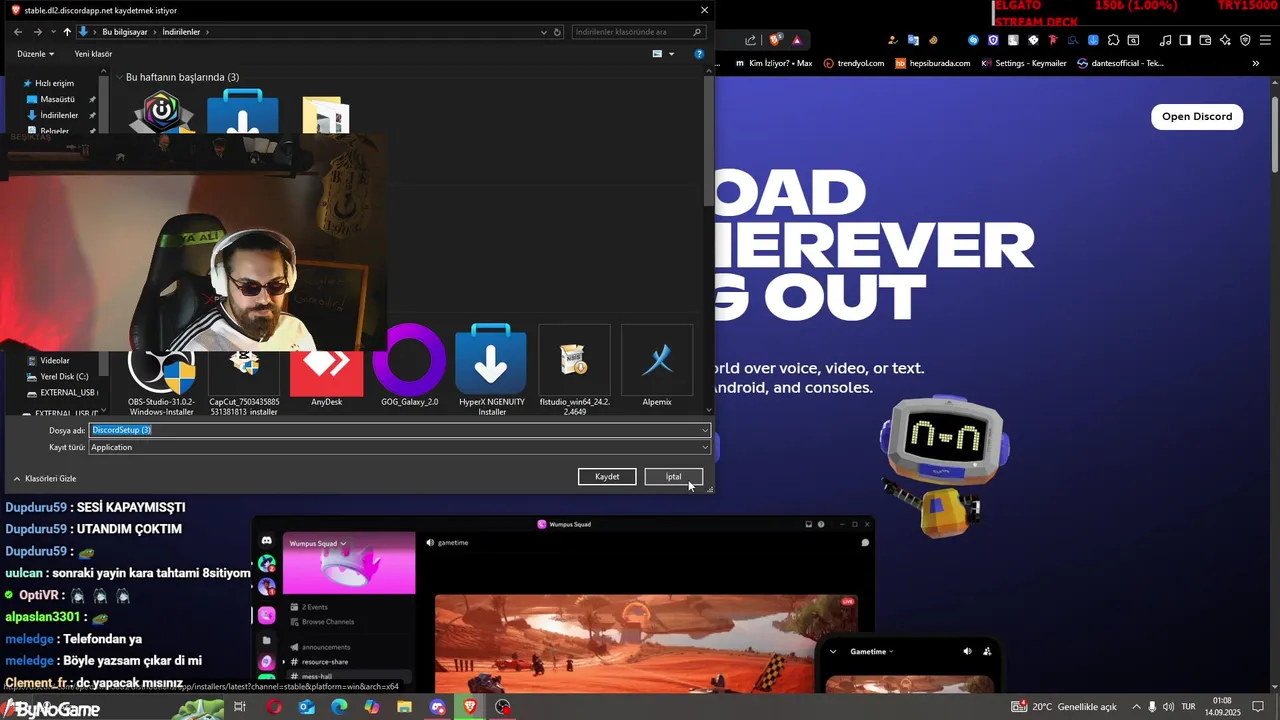Select the GOG_Galaxy_2.0 file
Image resolution: width=1280 pixels, height=720 pixels.
[409, 366]
